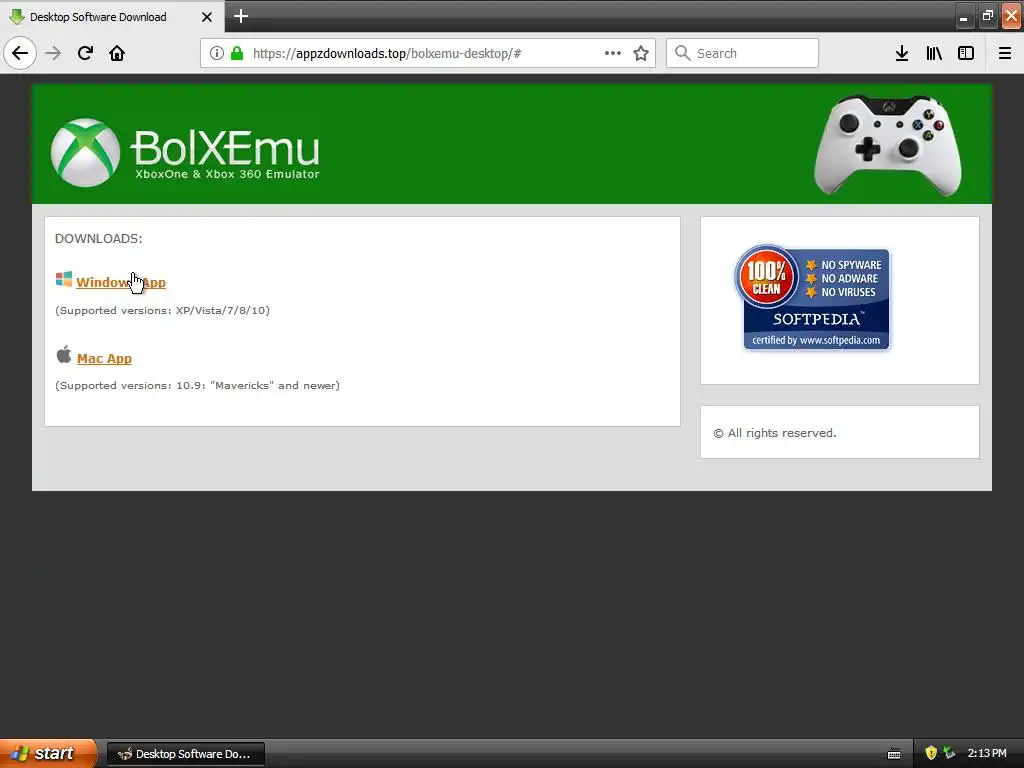
Task: Minimize the browser window
Action: tap(963, 16)
